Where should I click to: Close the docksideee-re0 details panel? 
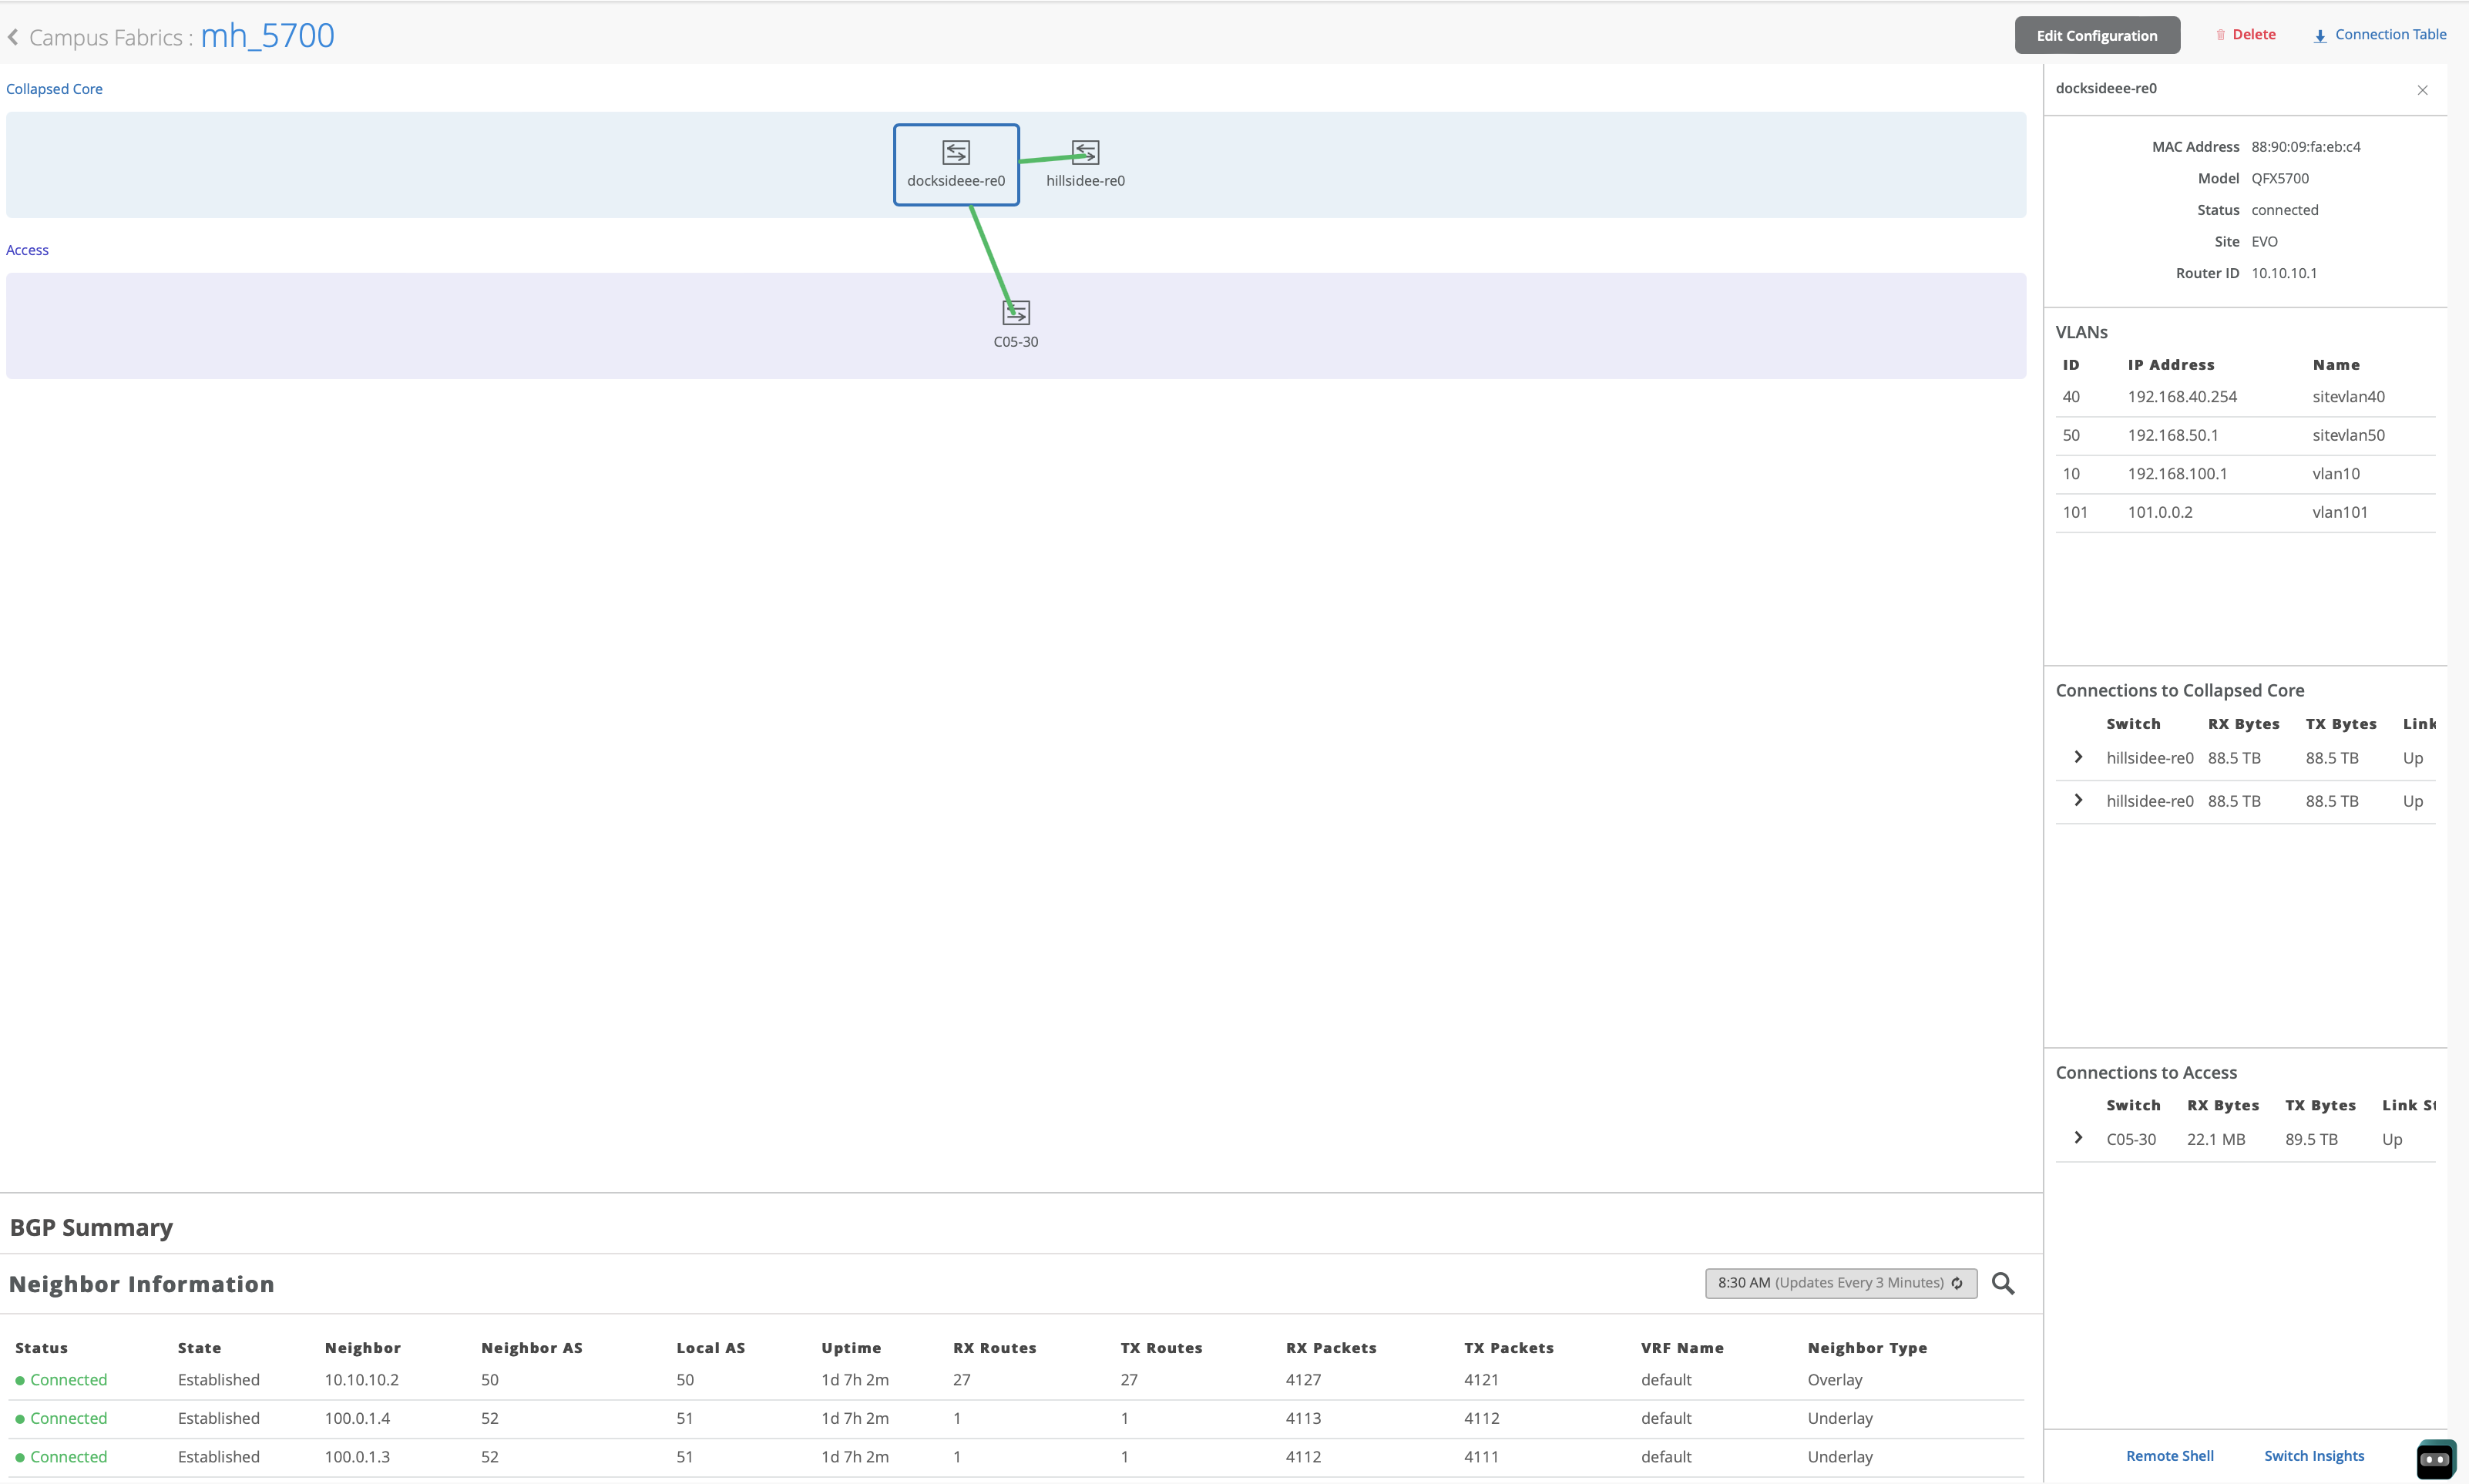point(2422,90)
